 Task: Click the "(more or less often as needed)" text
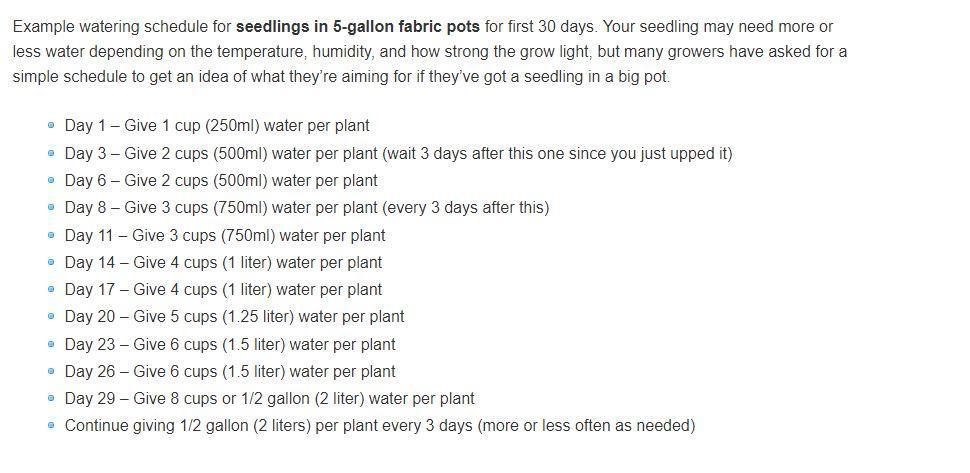(586, 426)
